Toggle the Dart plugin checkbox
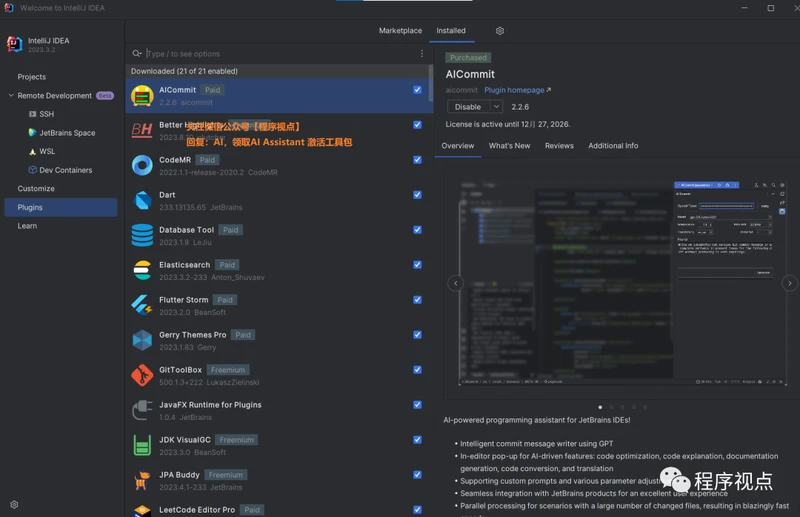Image resolution: width=800 pixels, height=517 pixels. 417,194
